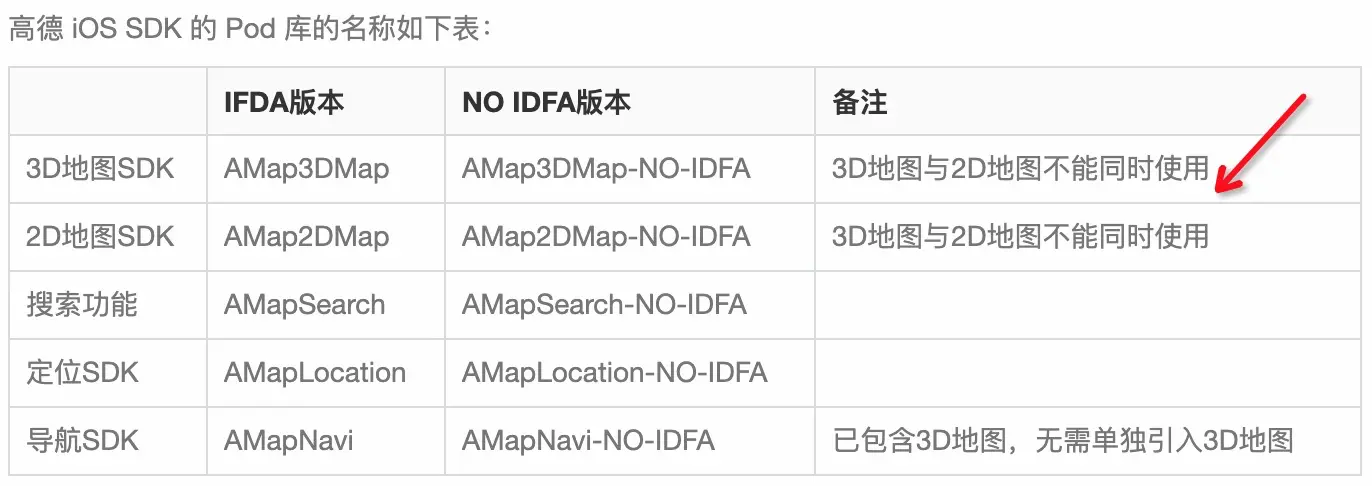Screen dimensions: 1372x486
Task: Click AMapNavi pod name
Action: pyautogui.click(x=289, y=440)
